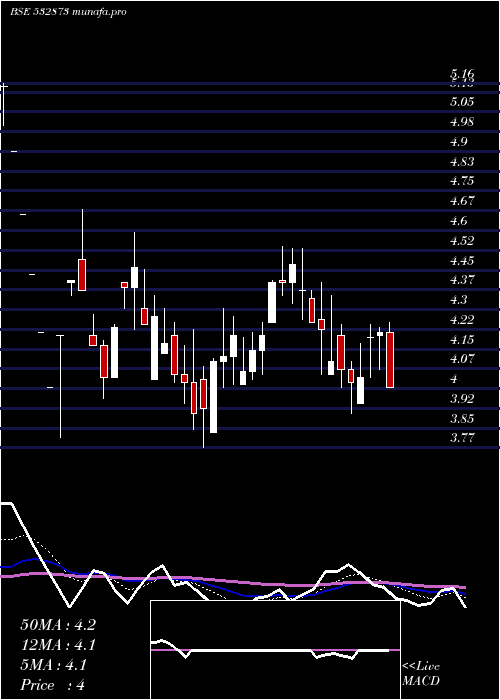Screen dimensions: 500x700
Task: Click the 5.05 price axis label
Action: pos(462,102)
